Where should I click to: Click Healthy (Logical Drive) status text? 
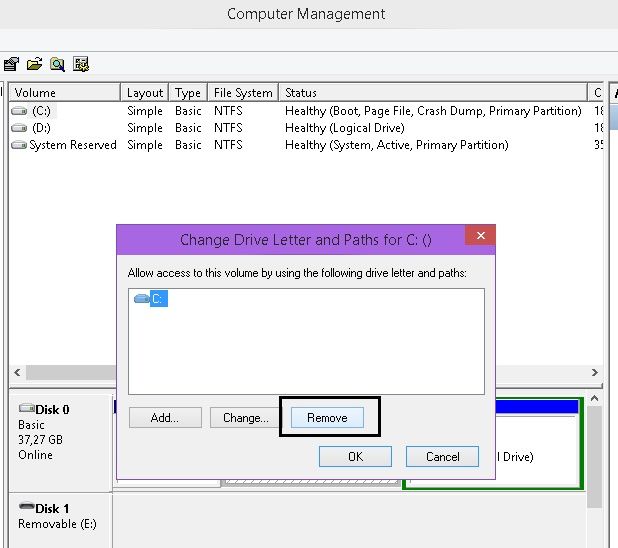(345, 128)
